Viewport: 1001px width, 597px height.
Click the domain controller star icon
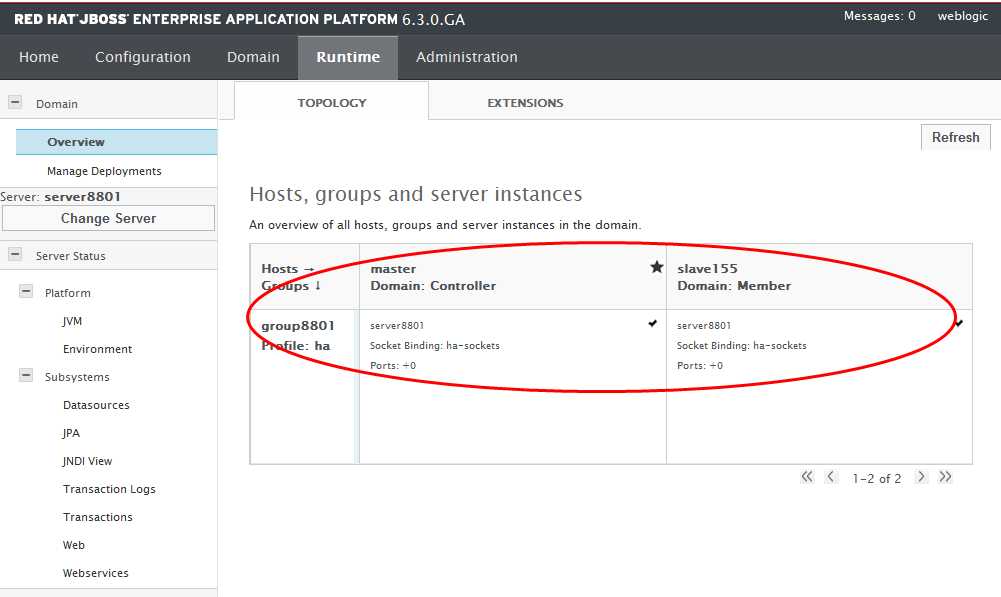(x=656, y=267)
